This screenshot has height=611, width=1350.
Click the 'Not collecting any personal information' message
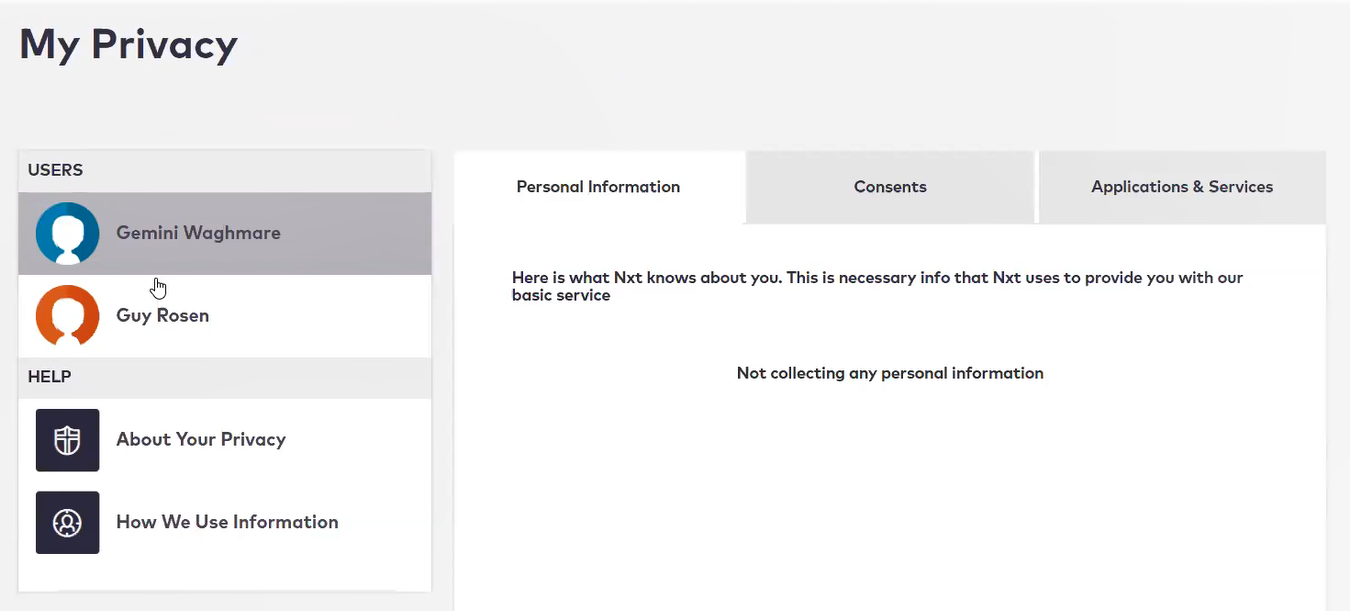(890, 373)
